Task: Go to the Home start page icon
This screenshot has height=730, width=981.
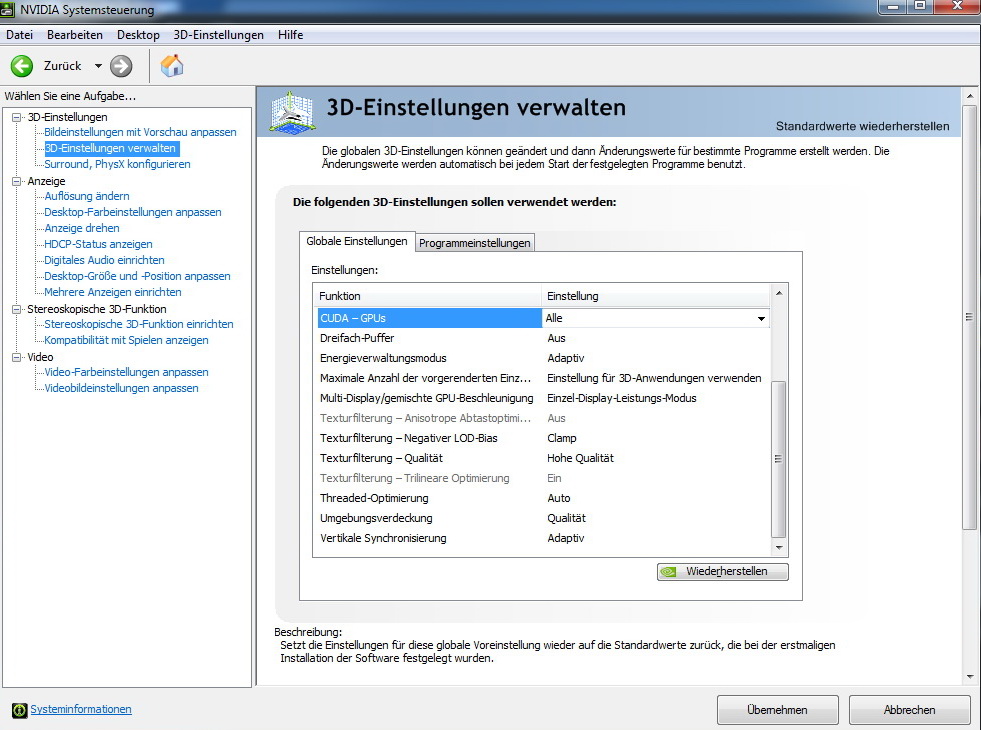Action: [x=171, y=66]
